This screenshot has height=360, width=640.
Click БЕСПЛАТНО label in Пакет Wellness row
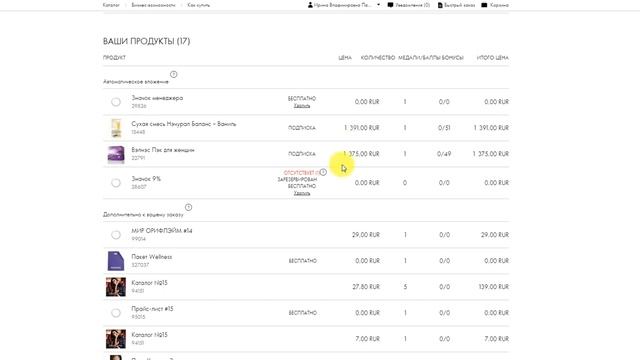302,261
